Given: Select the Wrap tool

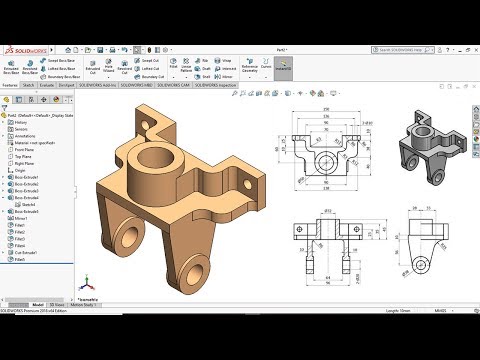Looking at the screenshot, I should [223, 61].
